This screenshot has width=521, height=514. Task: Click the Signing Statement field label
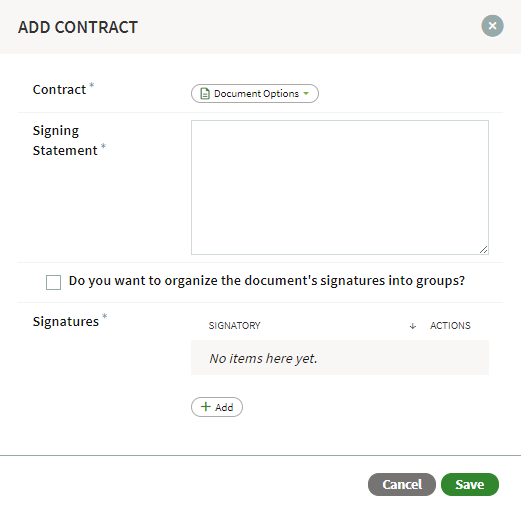[65, 140]
